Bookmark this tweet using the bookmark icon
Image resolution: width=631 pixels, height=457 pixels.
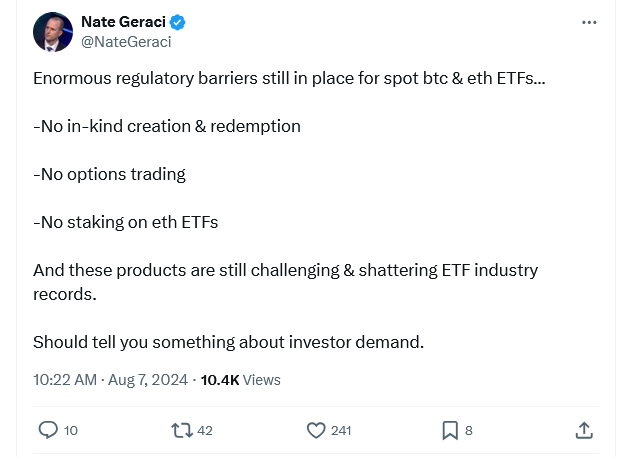450,430
